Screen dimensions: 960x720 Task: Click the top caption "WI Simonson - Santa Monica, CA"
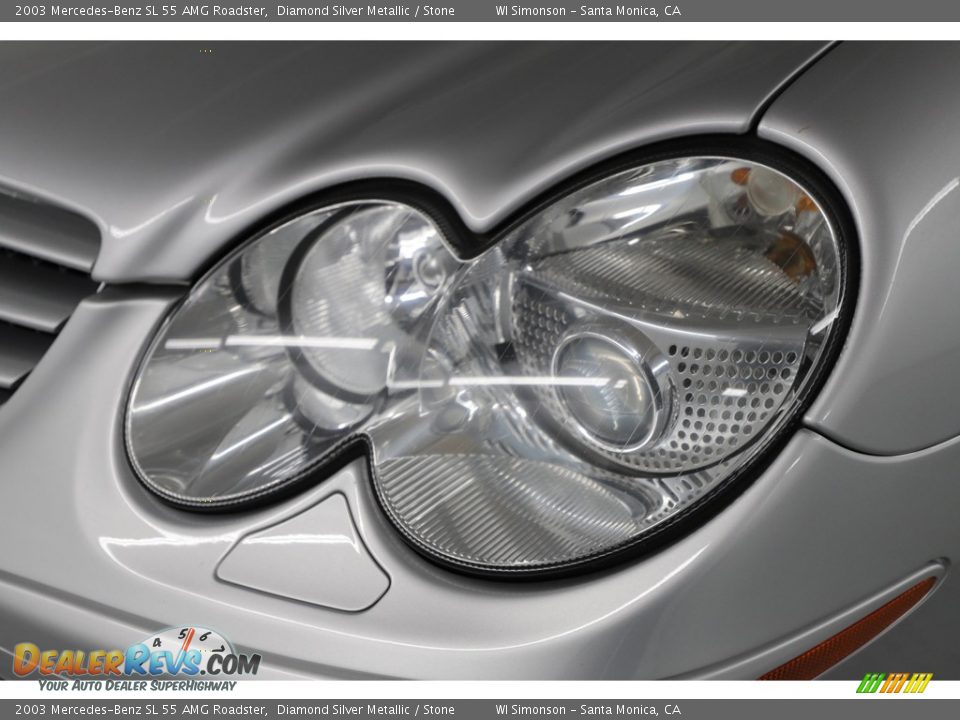[x=588, y=10]
